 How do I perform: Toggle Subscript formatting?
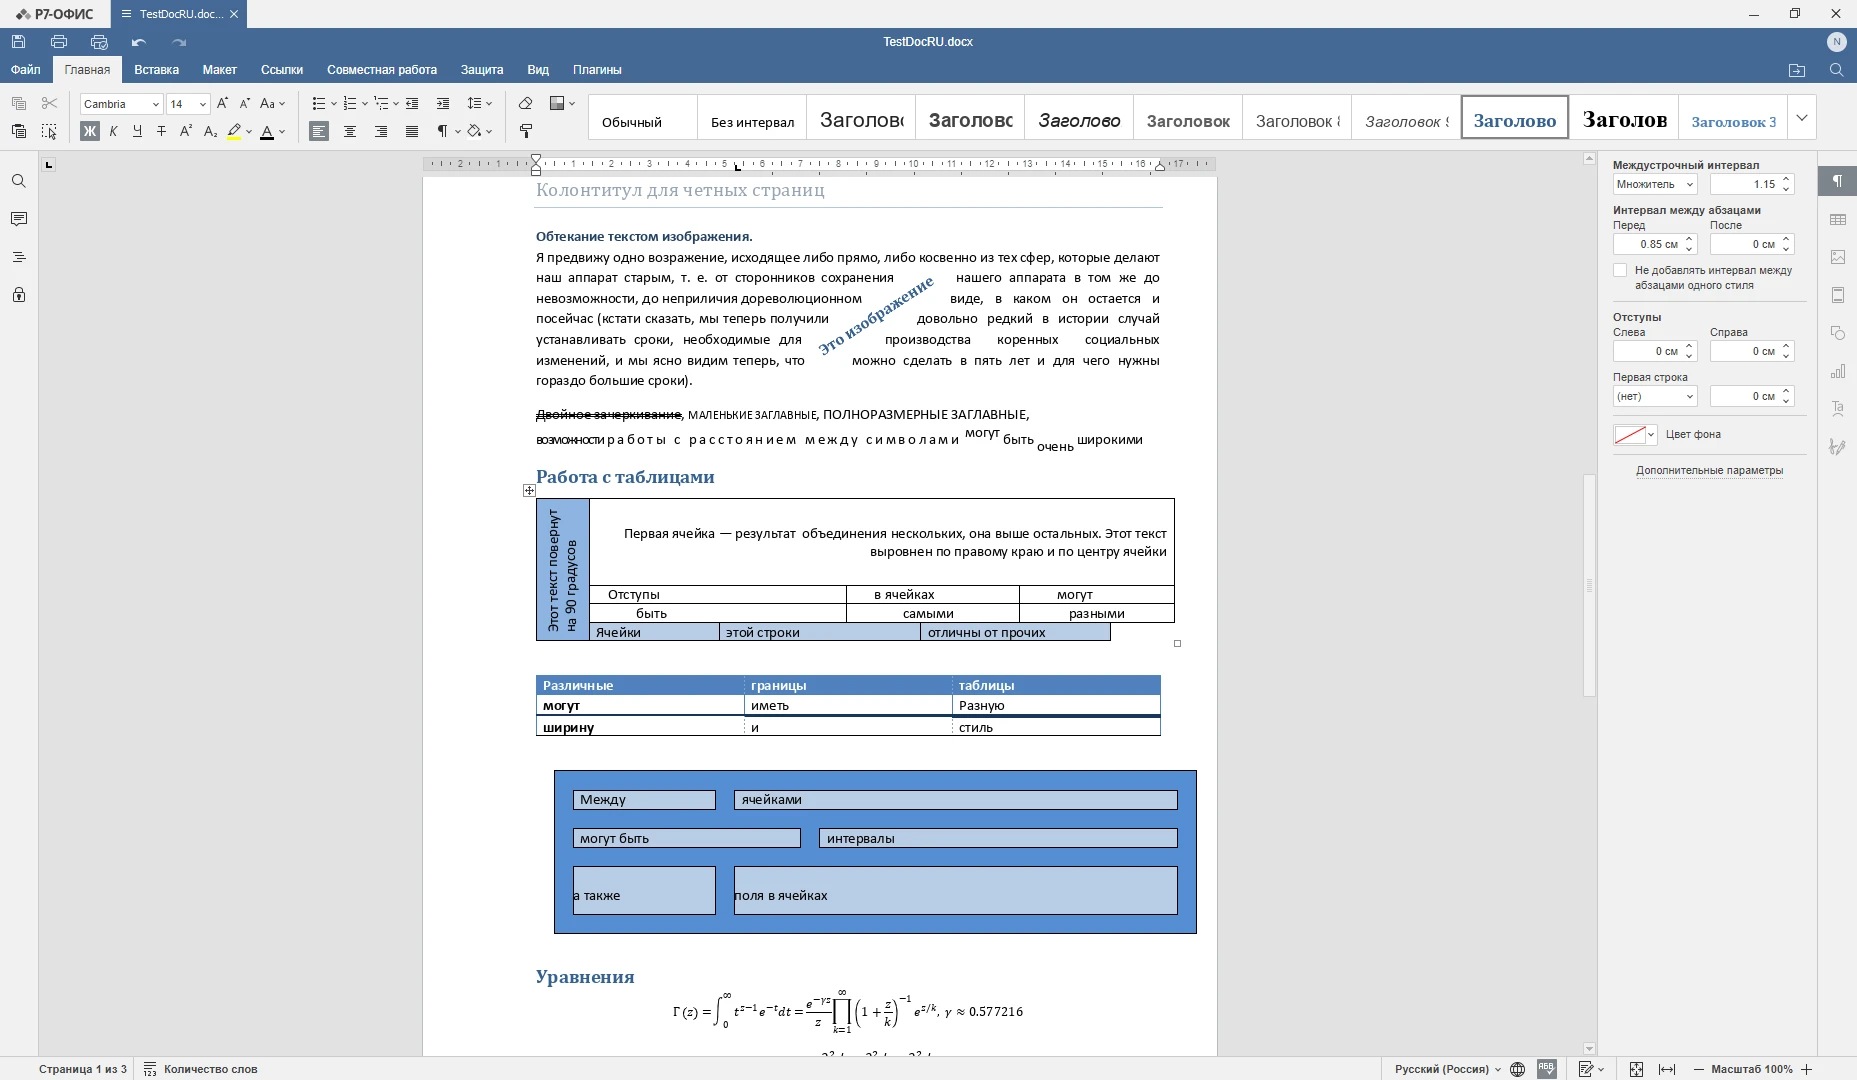(x=209, y=131)
